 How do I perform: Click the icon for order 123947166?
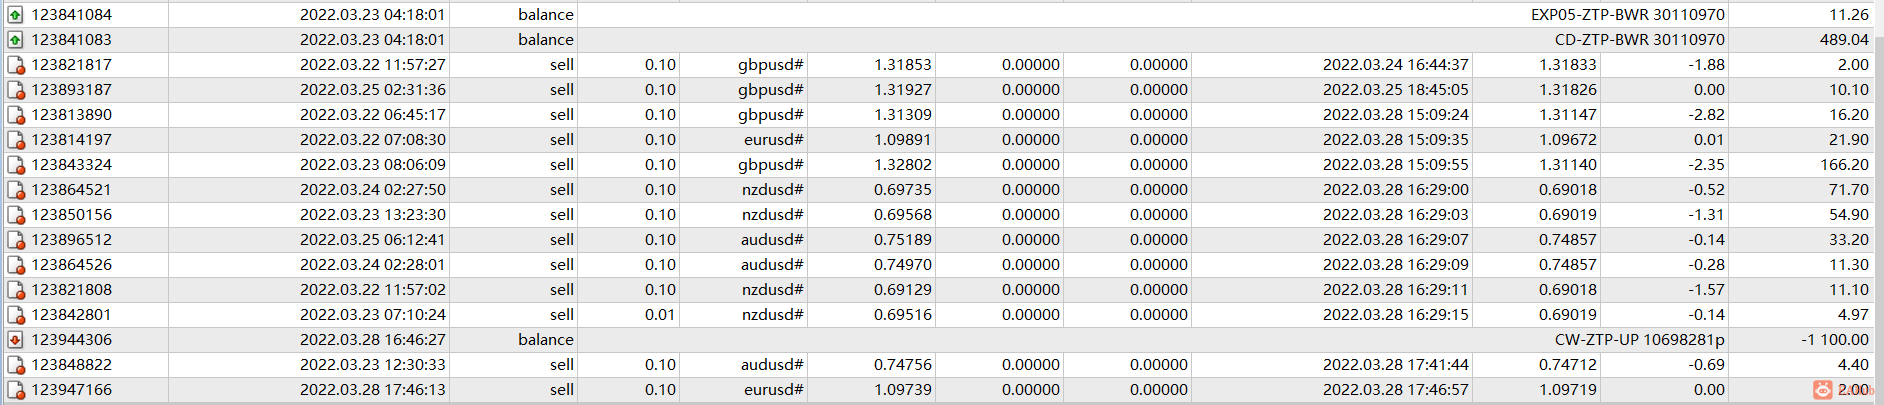tap(15, 390)
